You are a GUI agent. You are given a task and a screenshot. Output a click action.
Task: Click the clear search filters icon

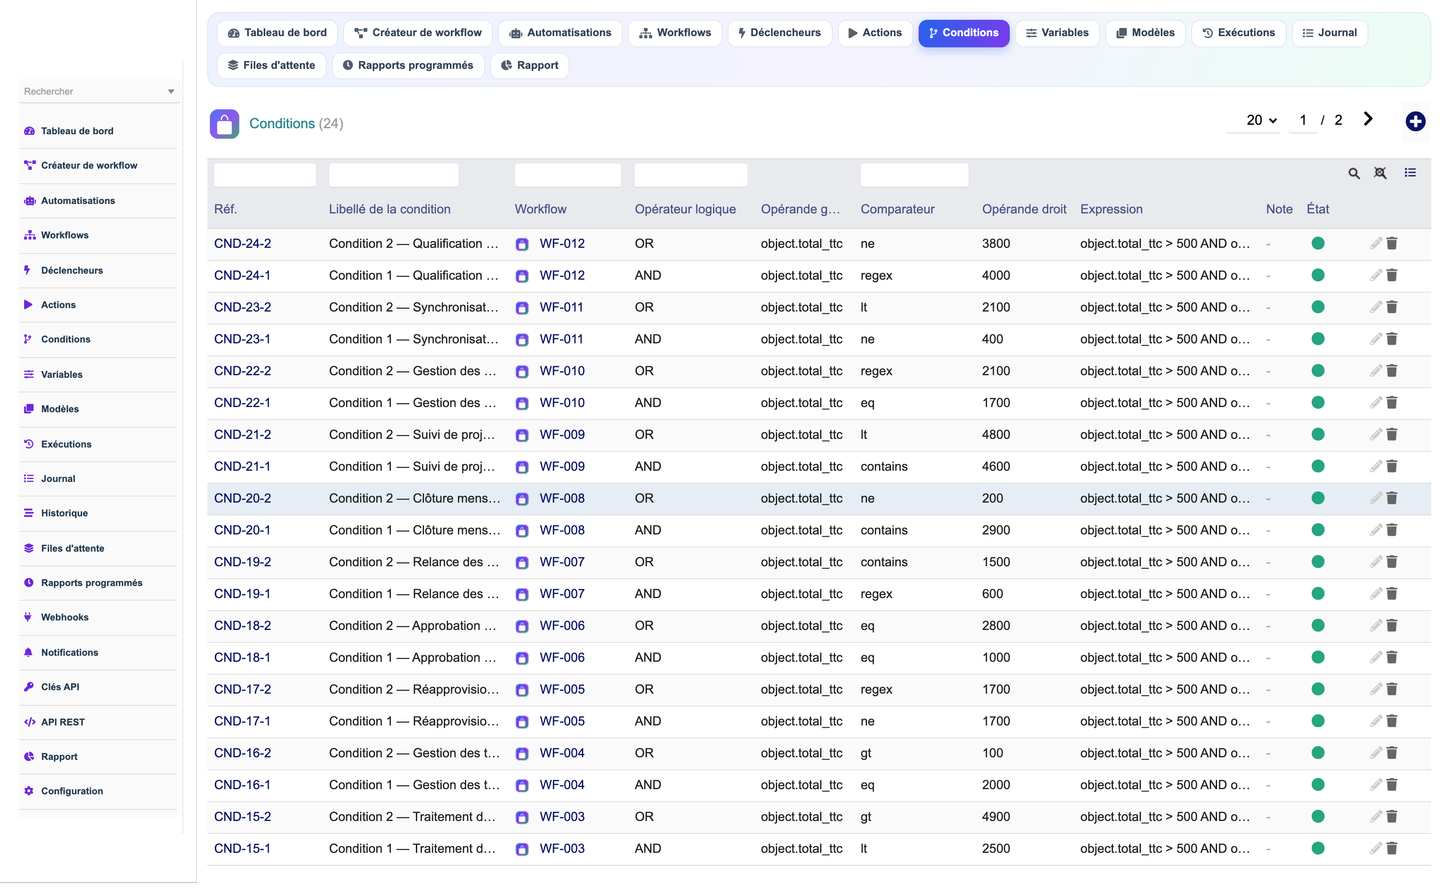(1380, 173)
